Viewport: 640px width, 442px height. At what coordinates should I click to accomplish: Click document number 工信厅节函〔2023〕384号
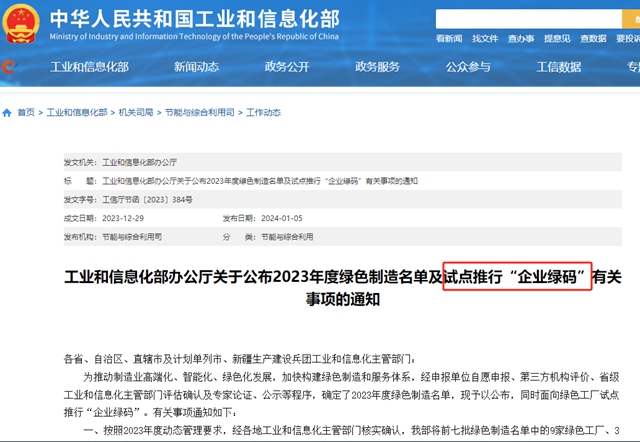(x=147, y=200)
